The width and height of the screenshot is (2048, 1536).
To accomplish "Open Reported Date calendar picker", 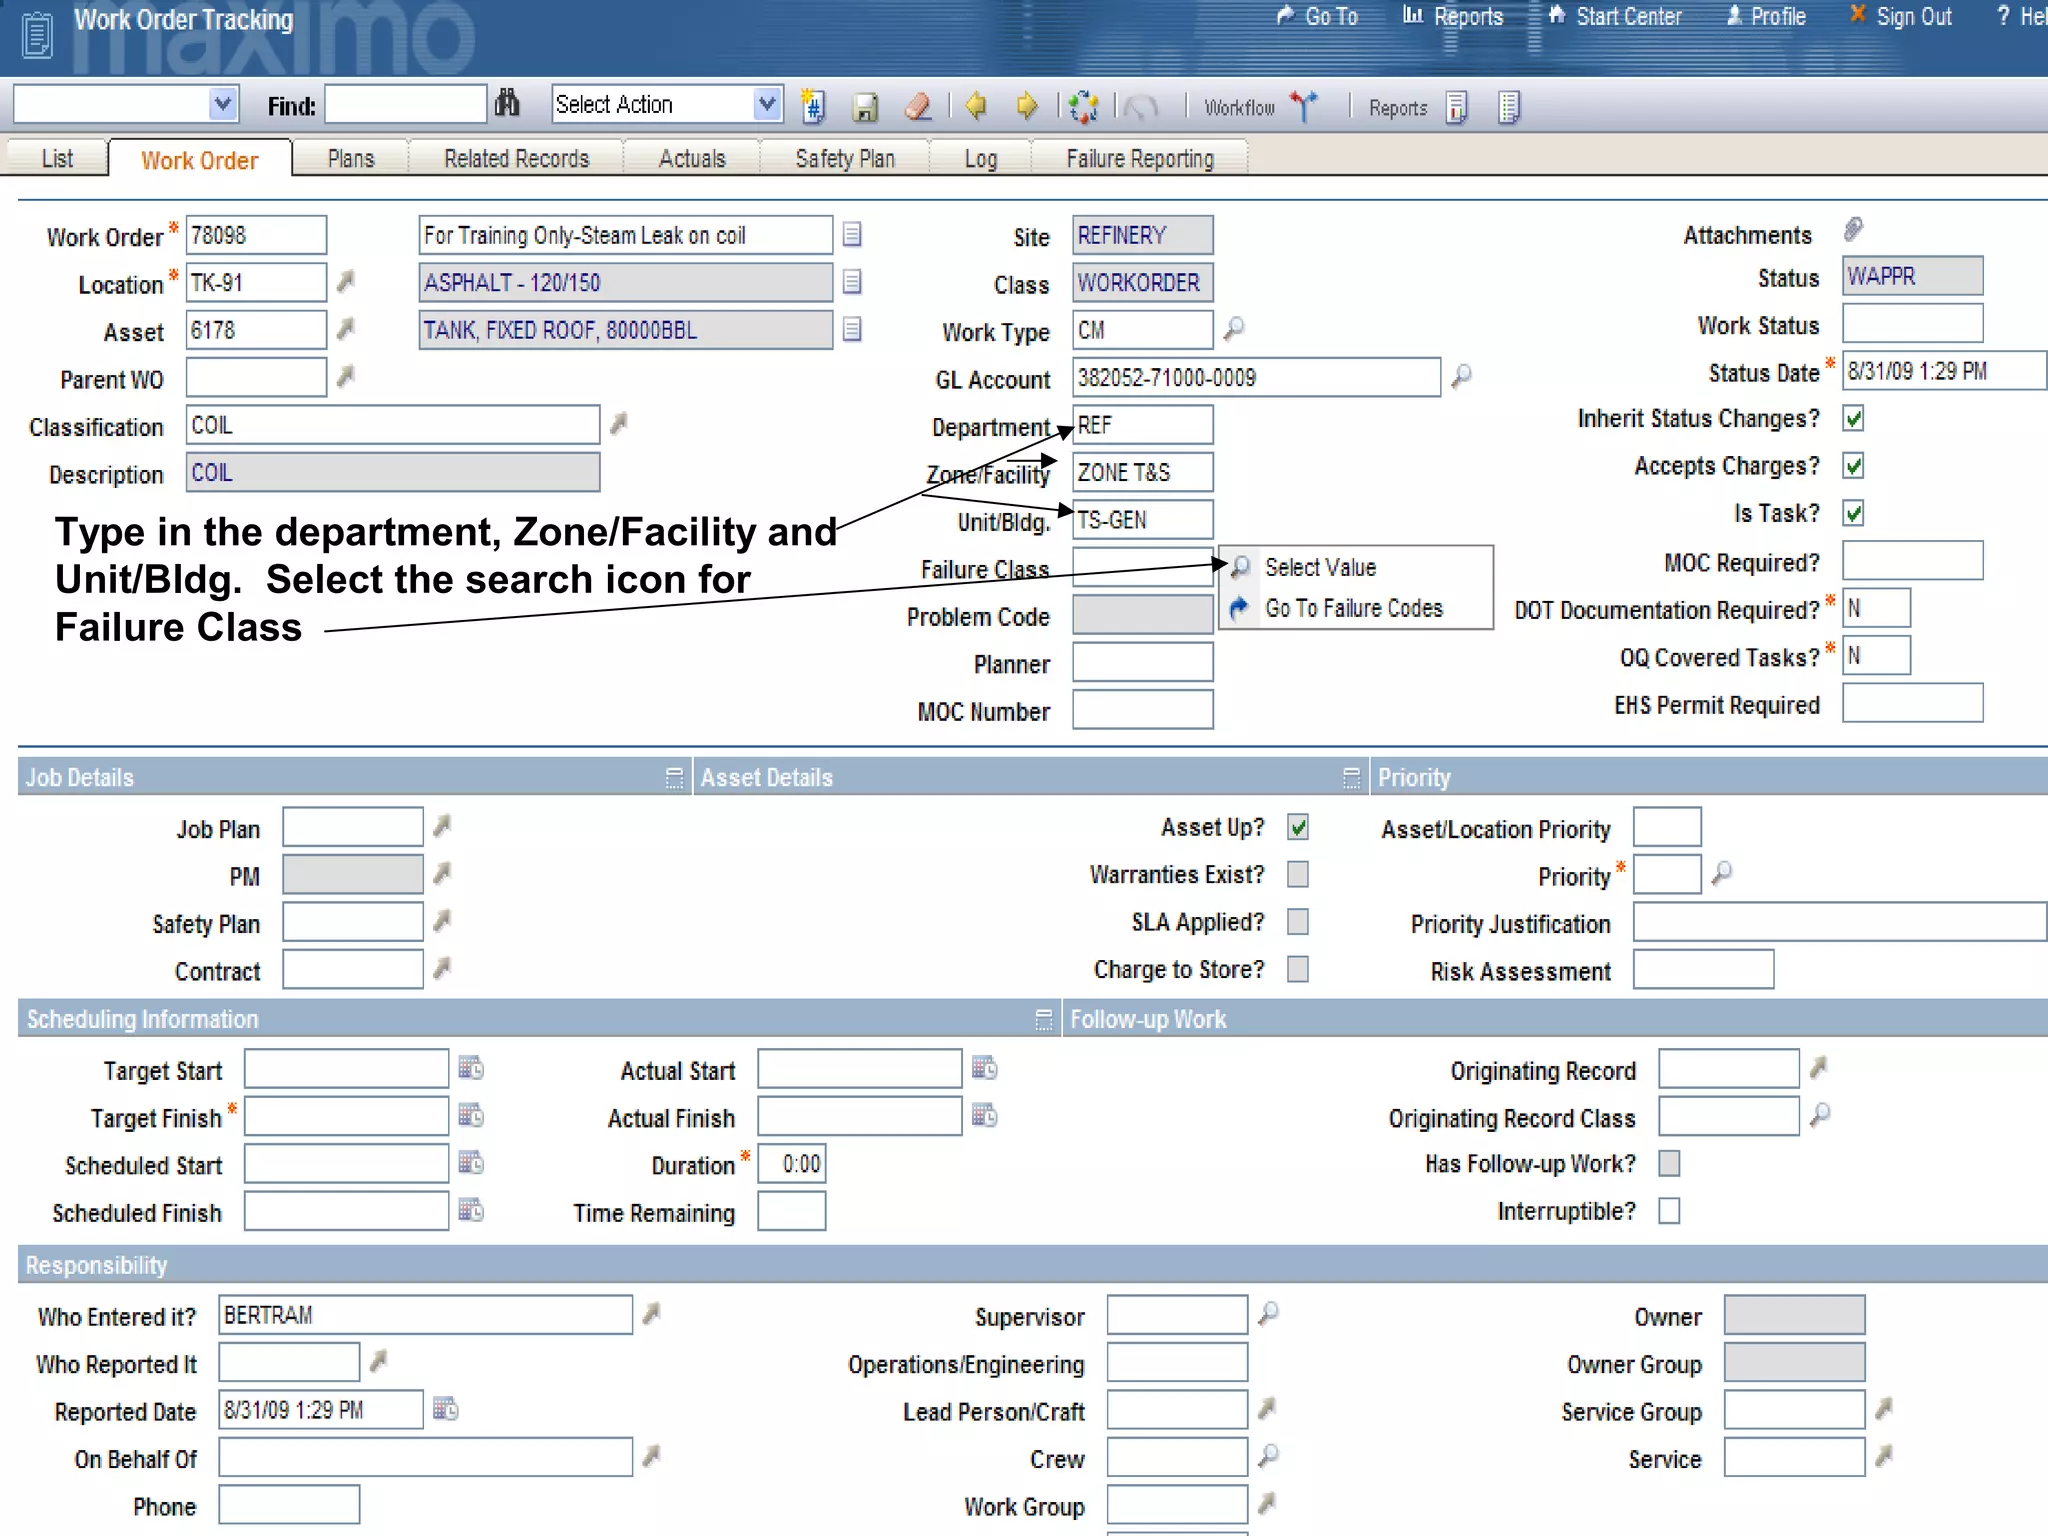I will [445, 1408].
